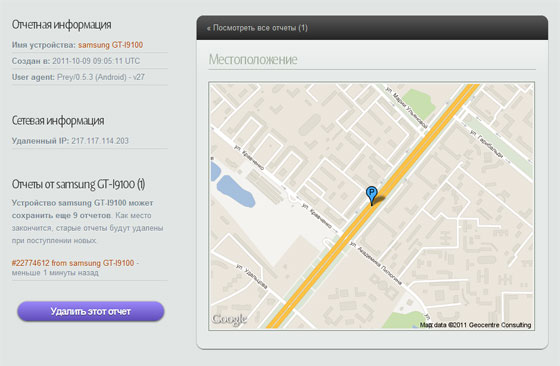560x366 pixels.
Task: Click the Отчеты от samsung GT-I9100 (1) heading
Action: click(78, 184)
